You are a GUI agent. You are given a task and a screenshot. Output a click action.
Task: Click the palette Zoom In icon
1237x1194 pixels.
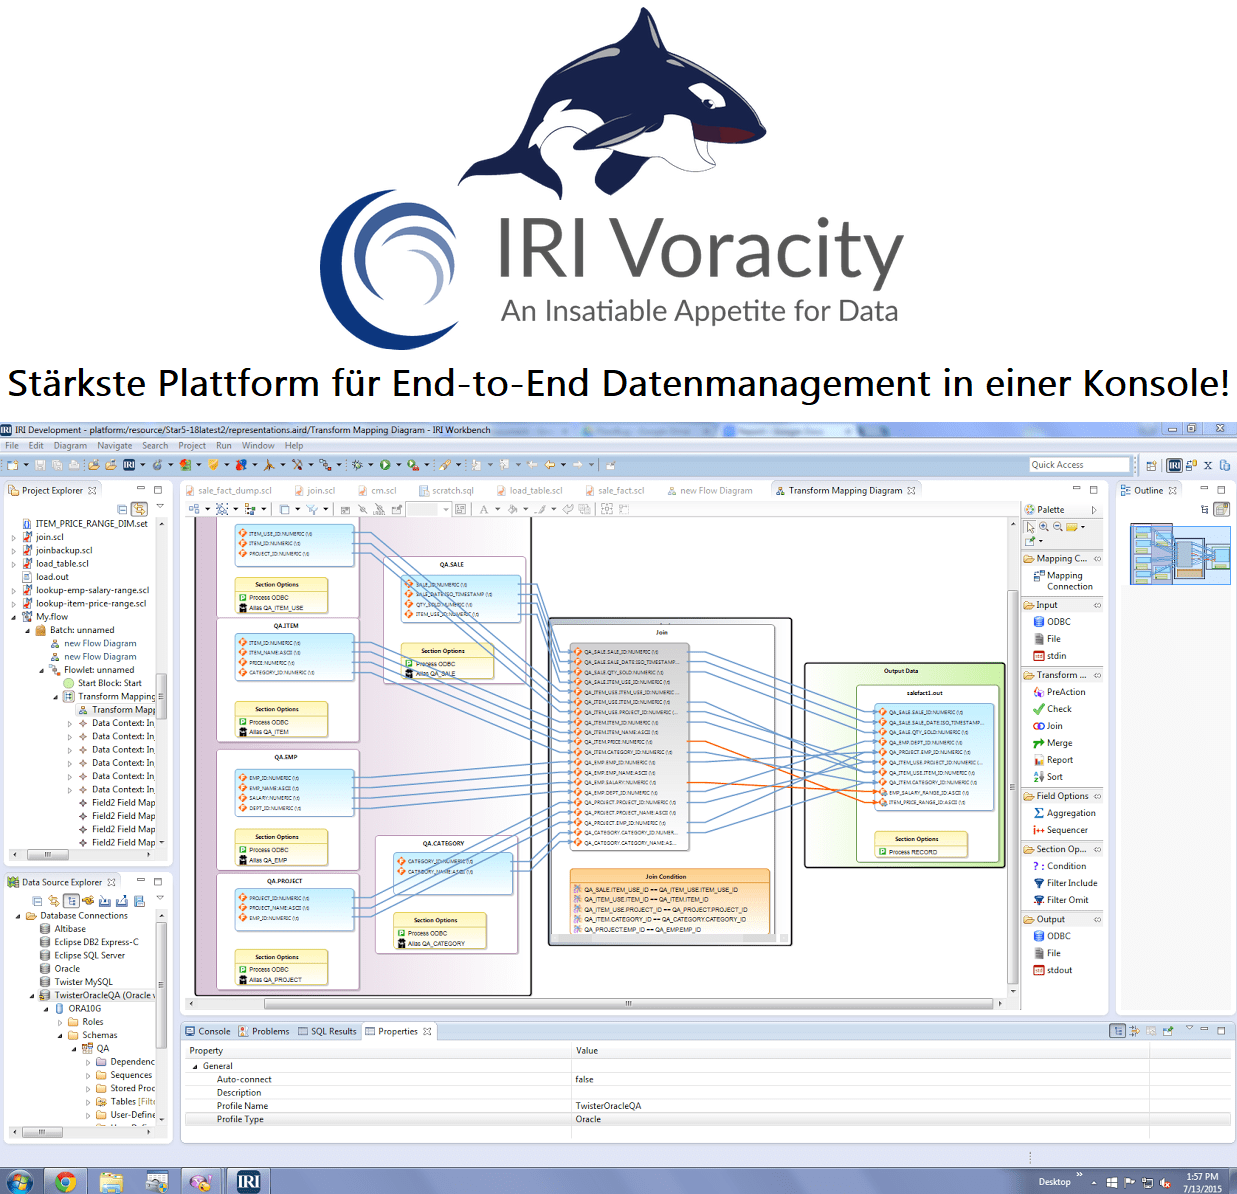click(x=1044, y=526)
